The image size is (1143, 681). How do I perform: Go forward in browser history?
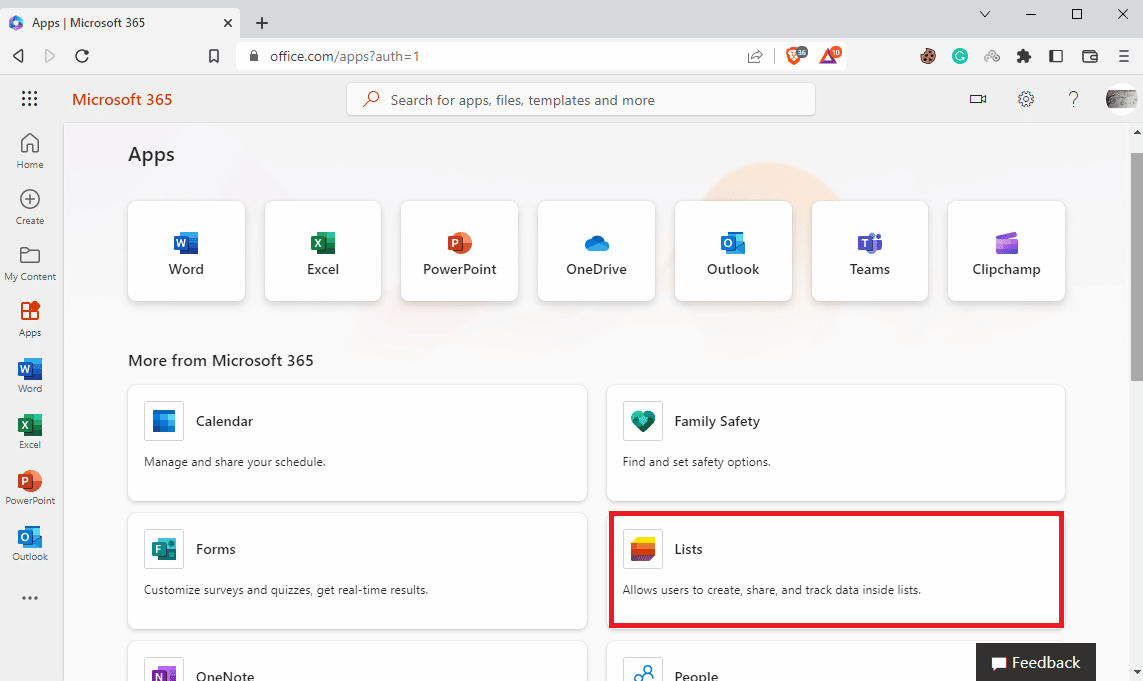coord(50,56)
